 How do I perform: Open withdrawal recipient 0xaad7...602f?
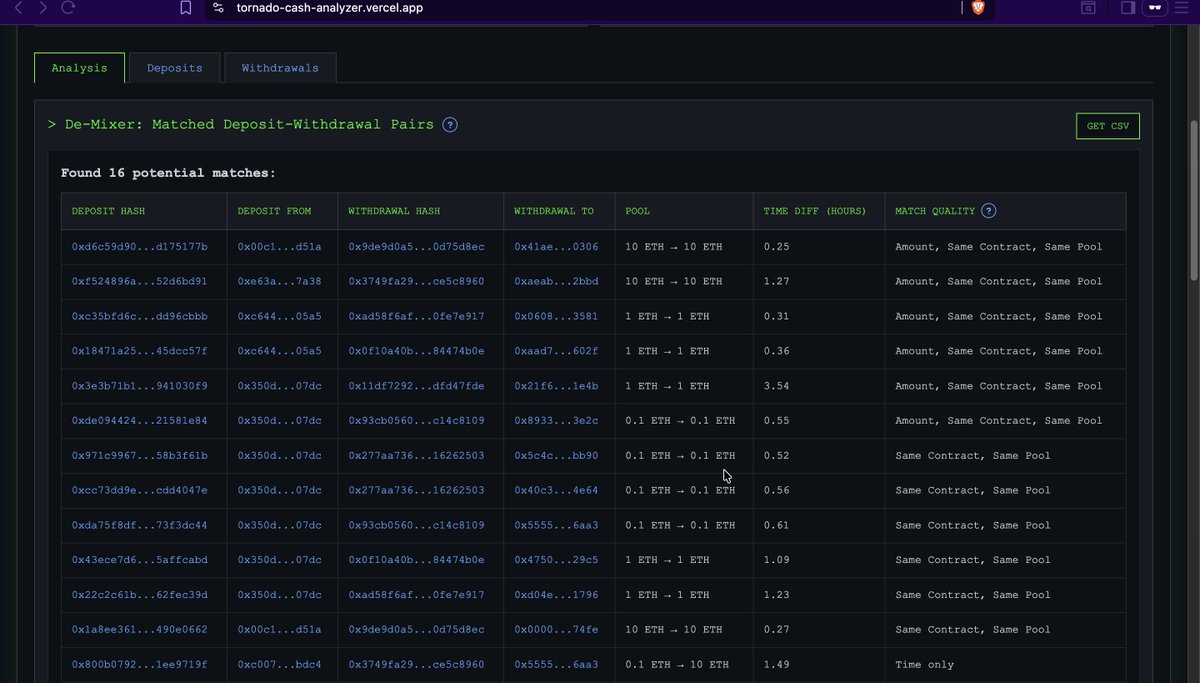coord(556,351)
